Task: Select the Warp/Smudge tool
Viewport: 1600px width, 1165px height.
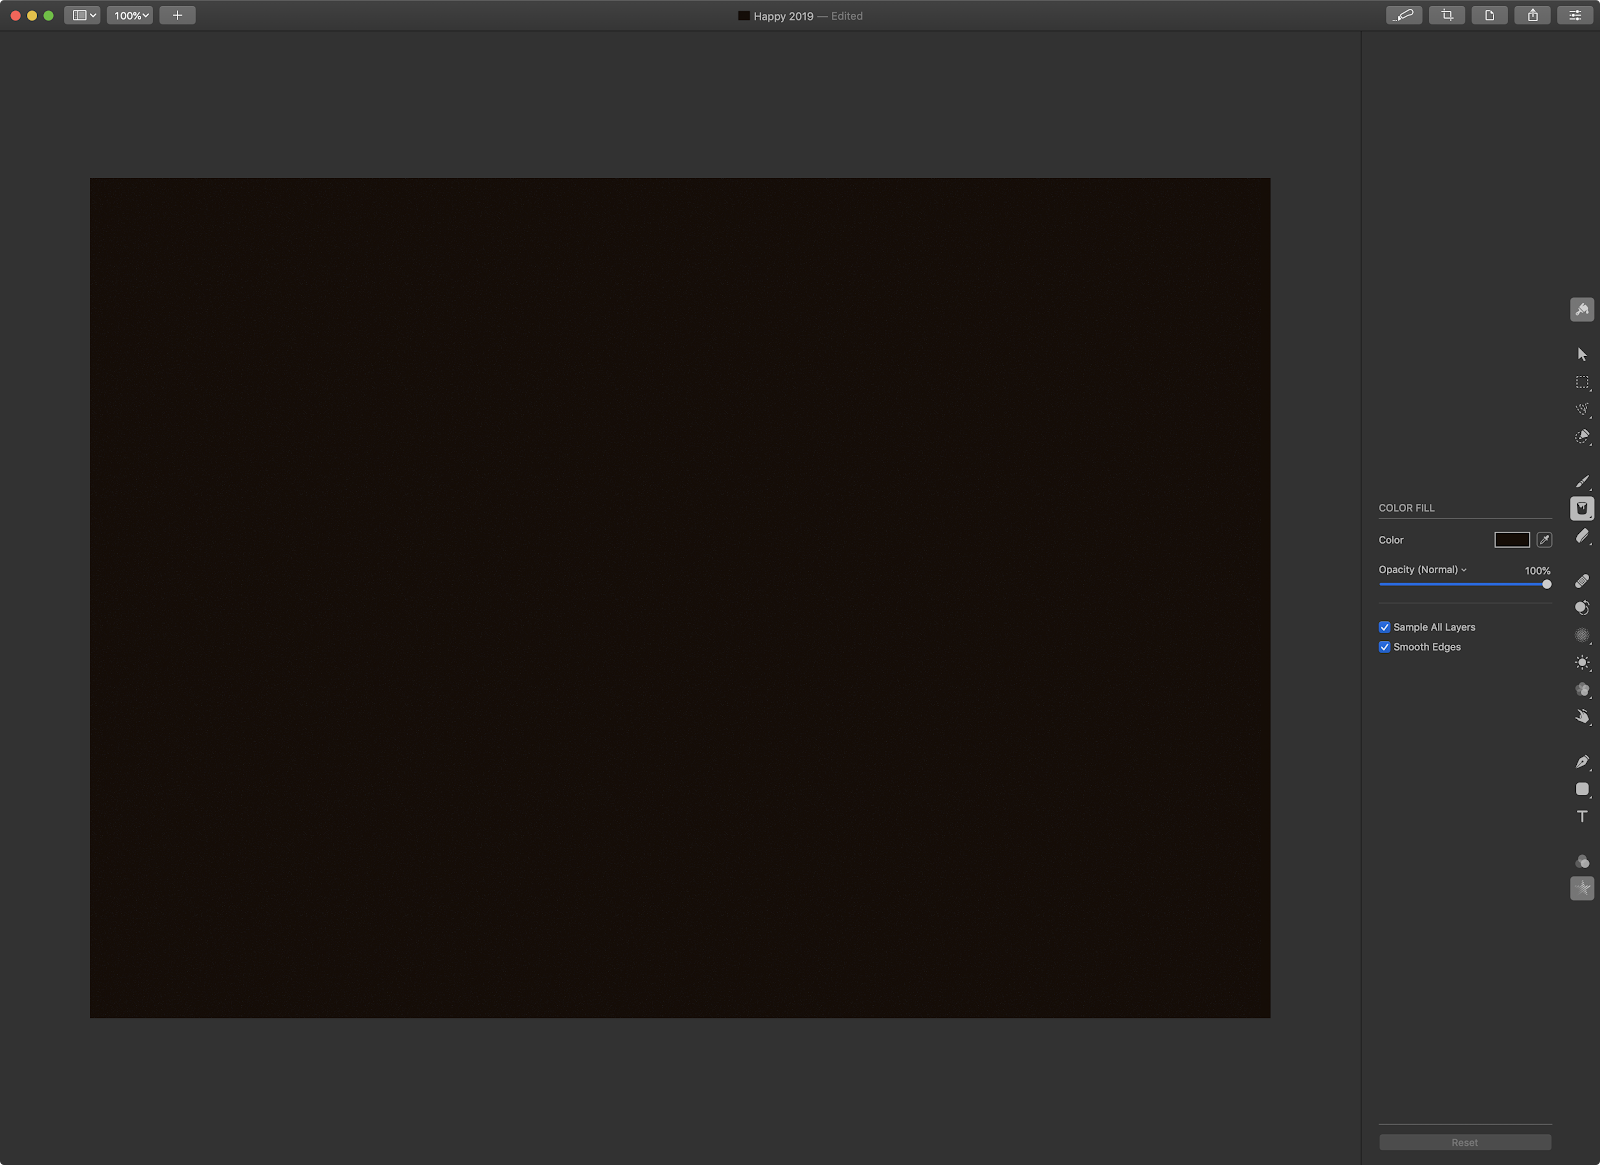Action: (1582, 717)
